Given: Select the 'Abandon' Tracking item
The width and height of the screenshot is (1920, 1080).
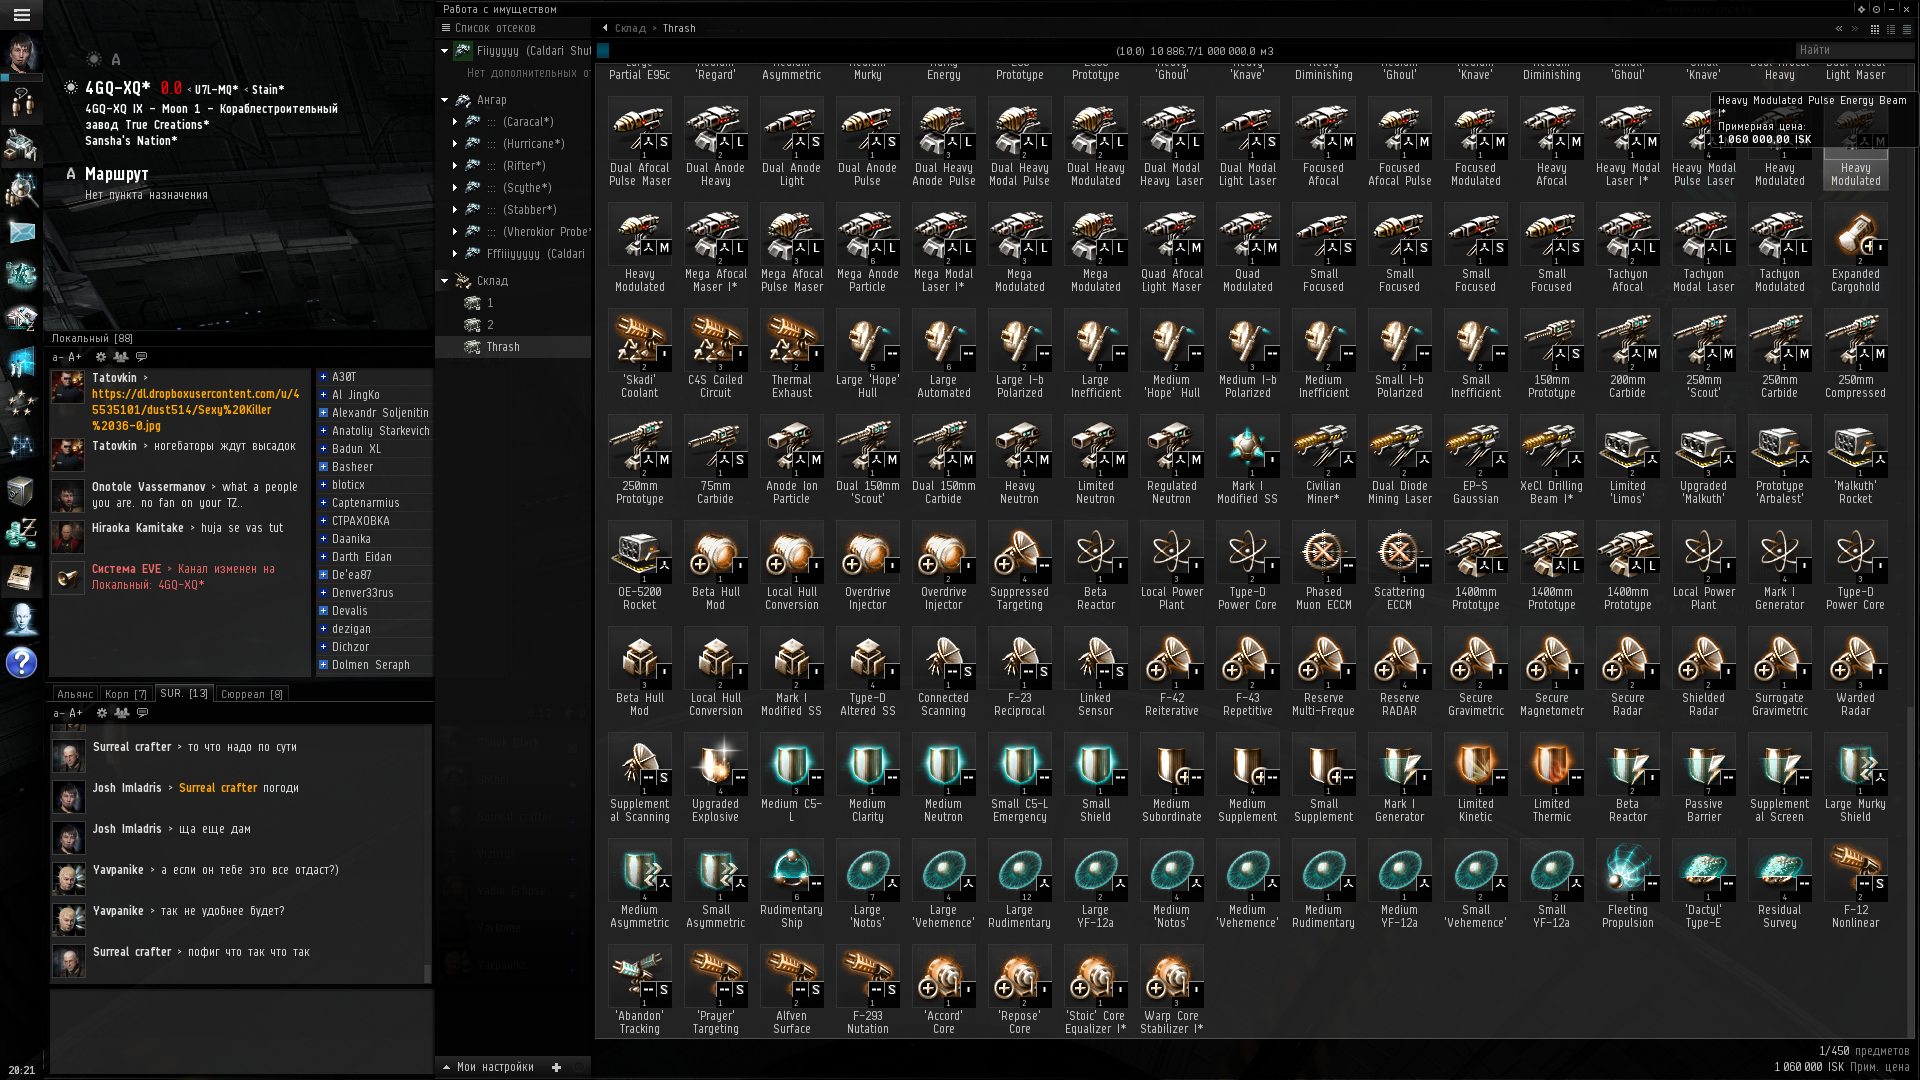Looking at the screenshot, I should pyautogui.click(x=640, y=990).
